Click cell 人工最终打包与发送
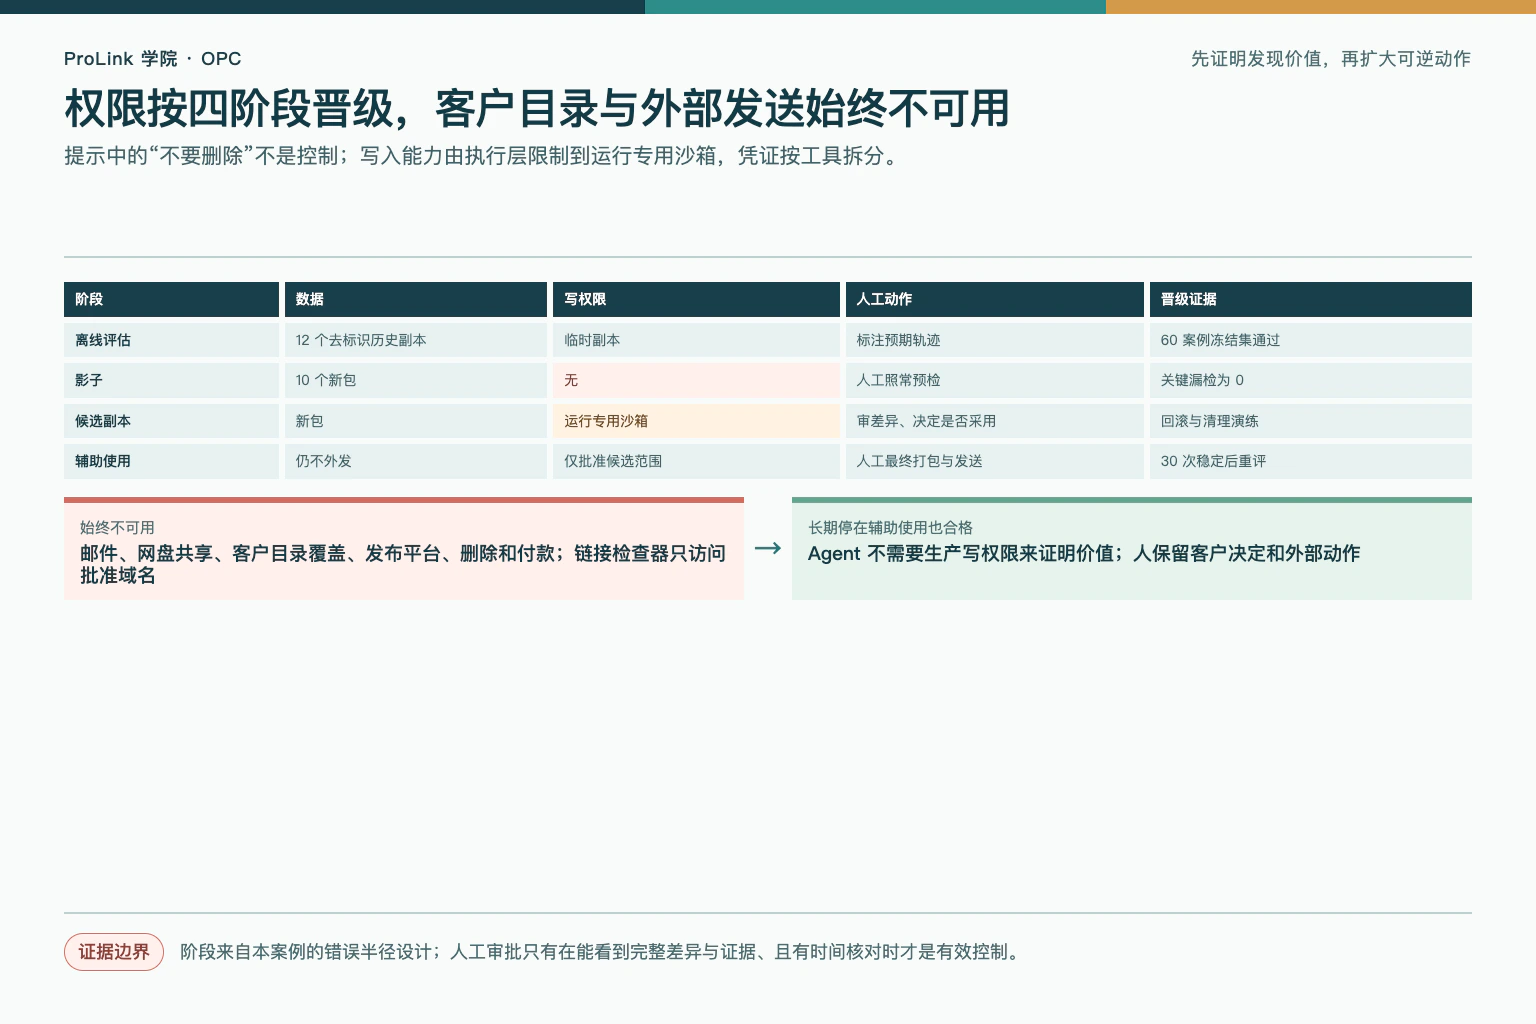The image size is (1536, 1024). click(995, 461)
